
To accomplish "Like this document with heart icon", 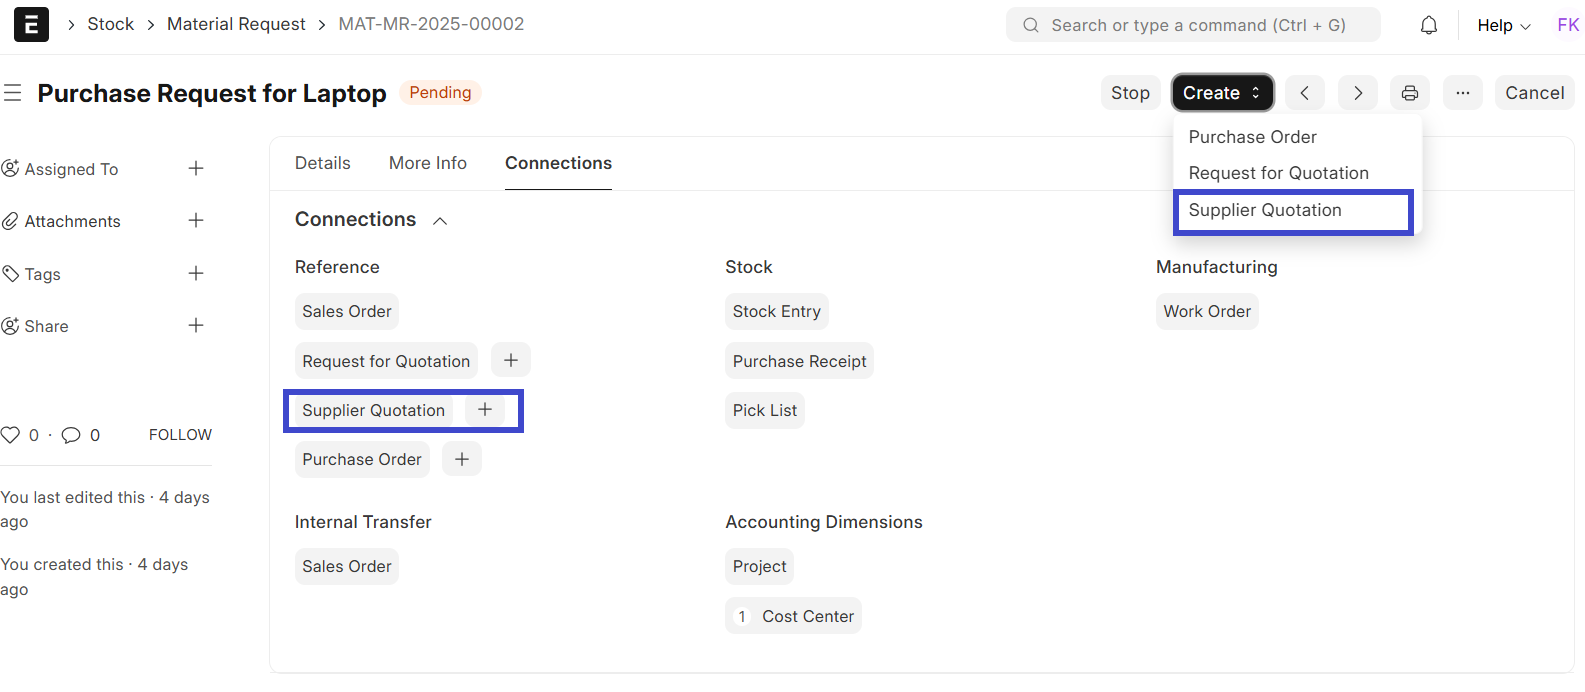I will pyautogui.click(x=11, y=435).
